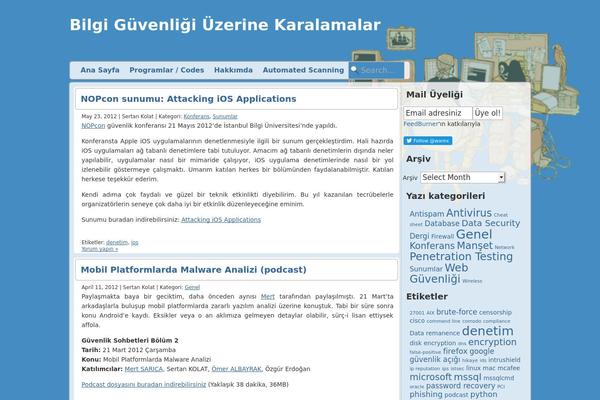Click the Yorum yapın comment link
The width and height of the screenshot is (600, 400).
pyautogui.click(x=99, y=249)
